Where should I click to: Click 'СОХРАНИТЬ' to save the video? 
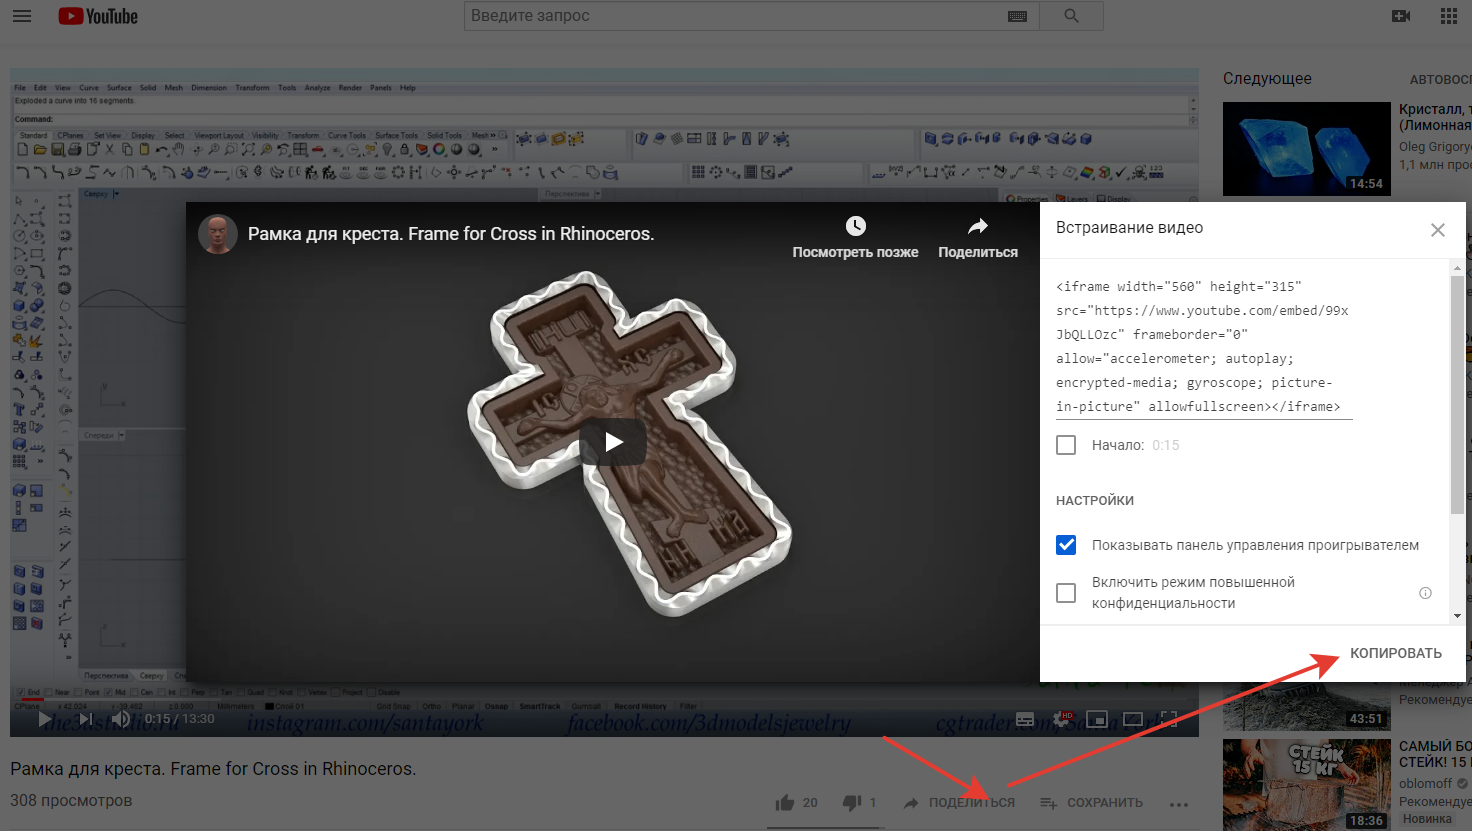click(1091, 802)
